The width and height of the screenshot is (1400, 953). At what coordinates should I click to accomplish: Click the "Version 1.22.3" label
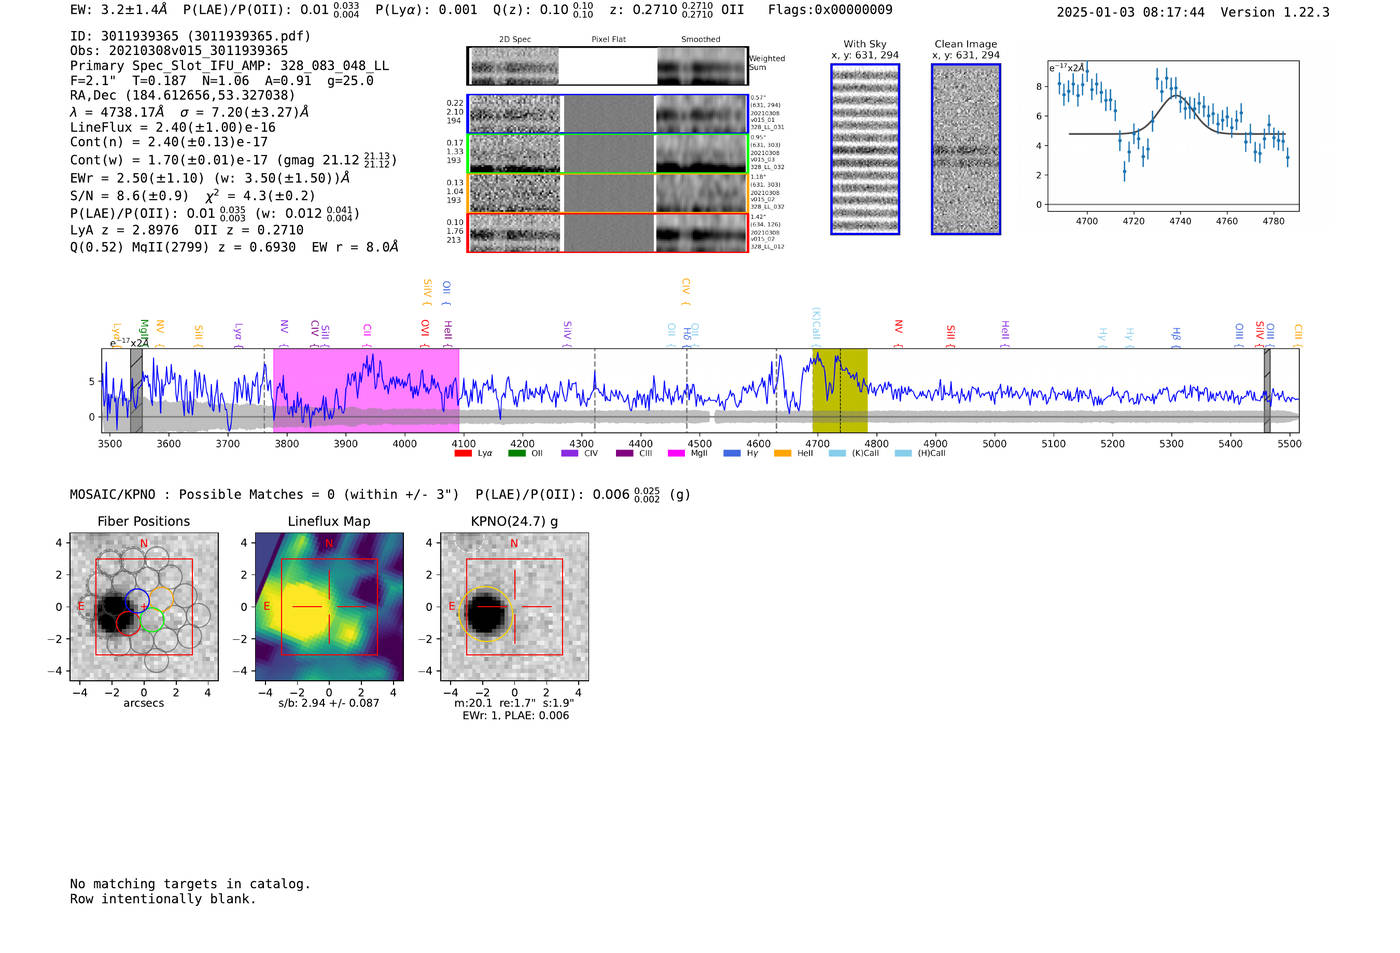1275,12
